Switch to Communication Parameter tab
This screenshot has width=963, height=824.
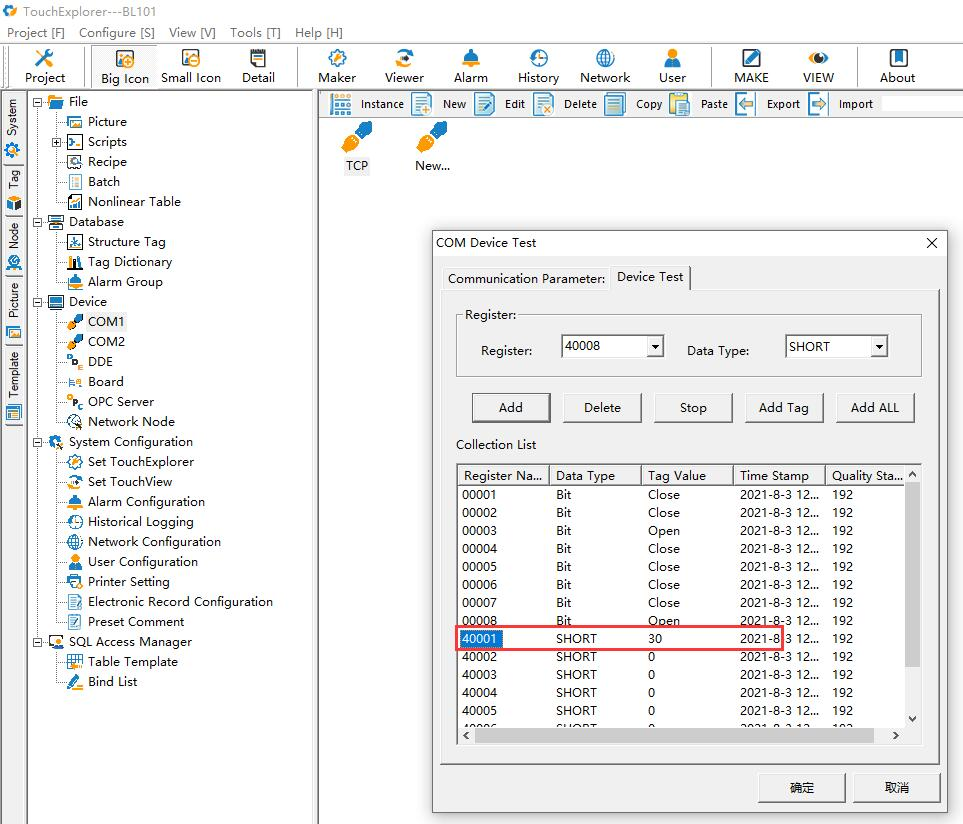pyautogui.click(x=526, y=278)
